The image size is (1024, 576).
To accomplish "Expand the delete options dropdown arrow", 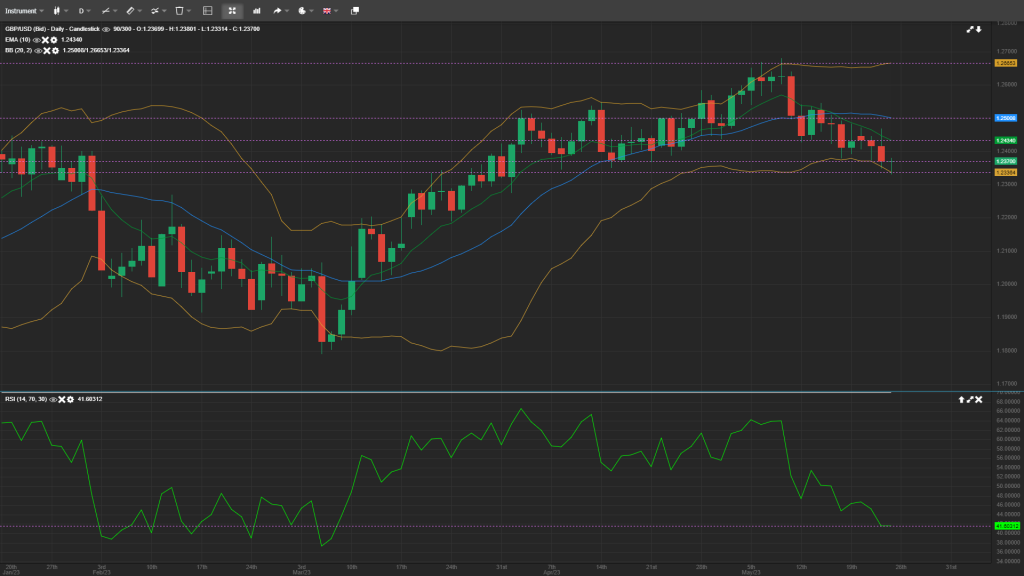I will 189,11.
